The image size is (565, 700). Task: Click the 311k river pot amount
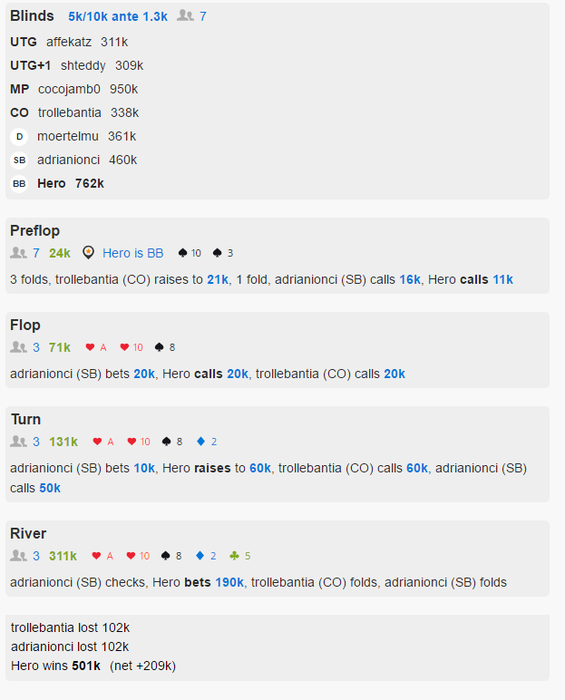tap(63, 556)
